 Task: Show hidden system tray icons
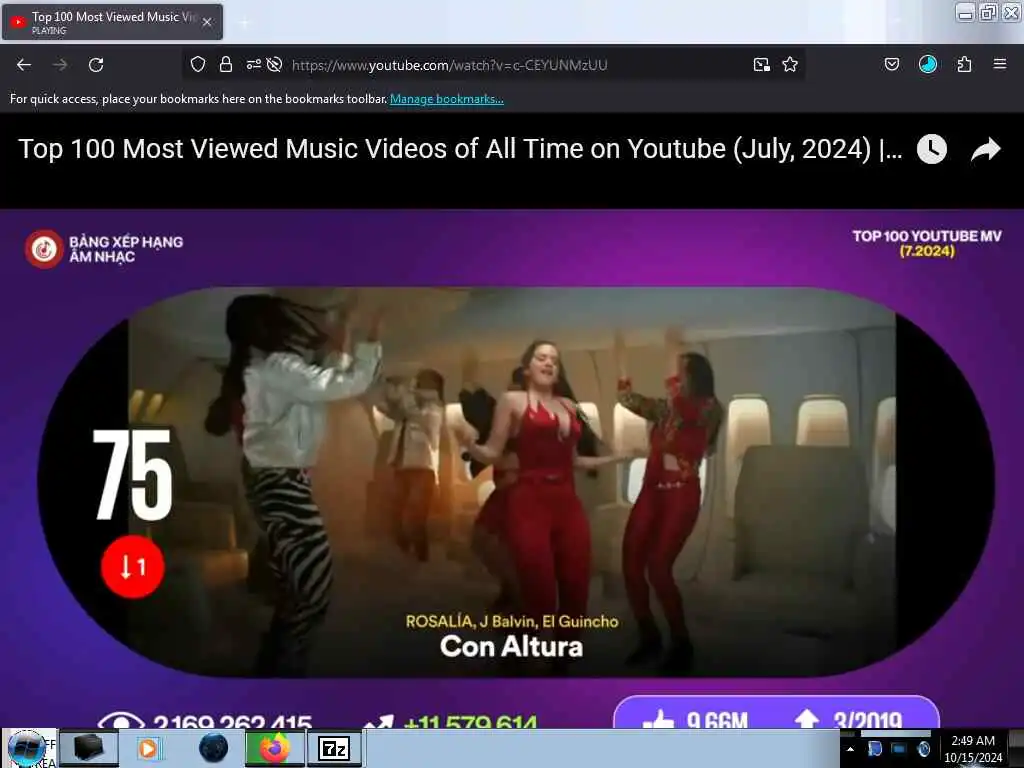[x=850, y=749]
